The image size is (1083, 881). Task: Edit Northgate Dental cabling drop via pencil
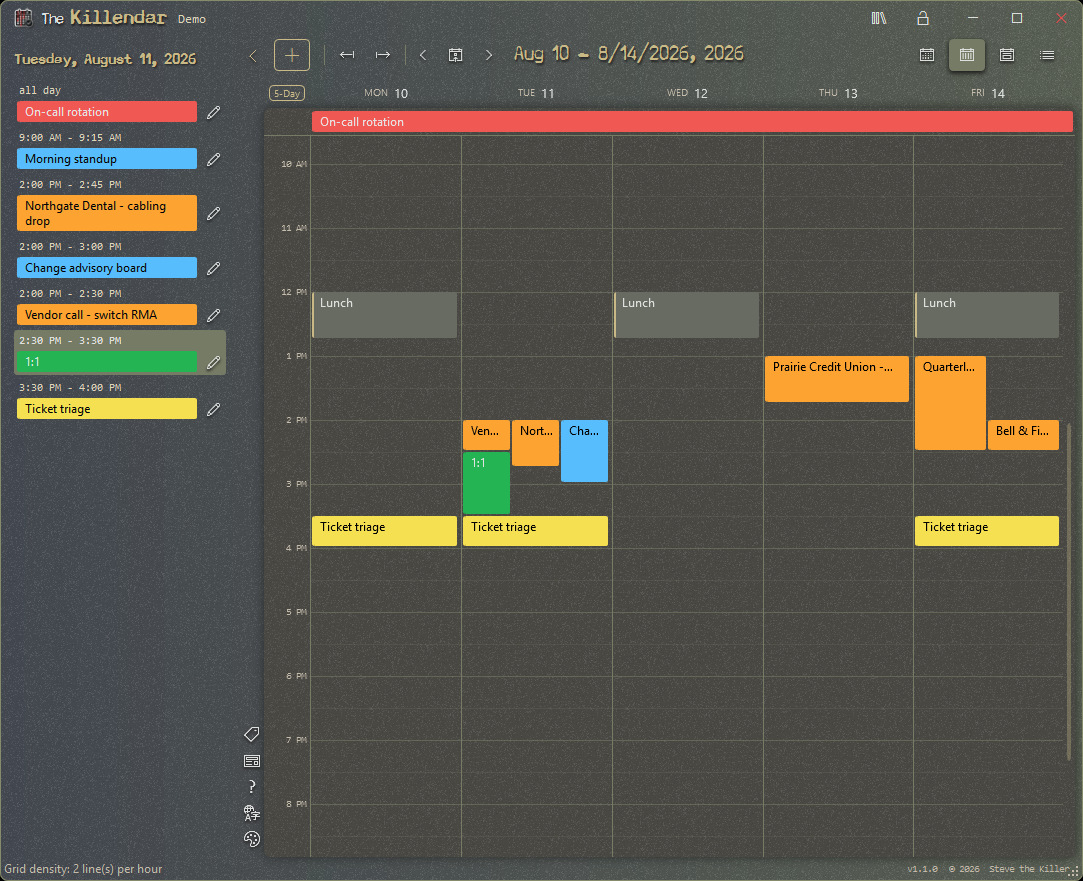(213, 213)
